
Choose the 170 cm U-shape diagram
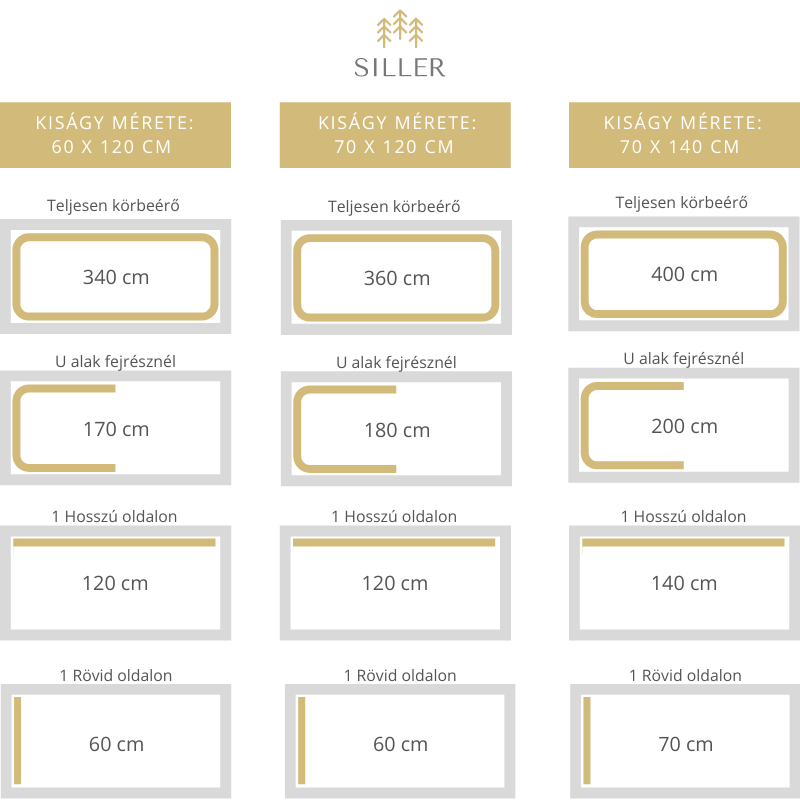pos(115,428)
